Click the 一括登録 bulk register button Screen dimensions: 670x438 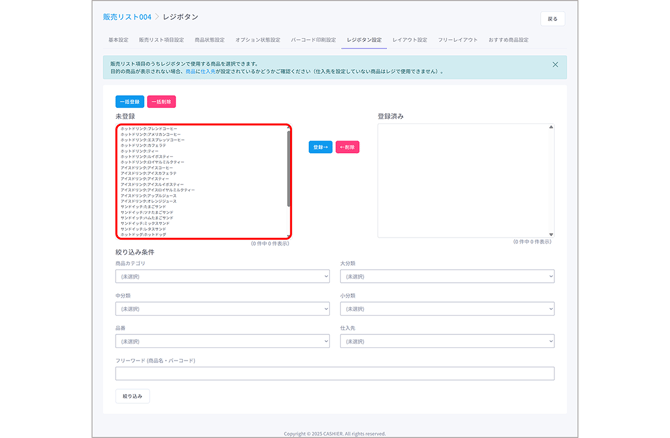(x=129, y=101)
